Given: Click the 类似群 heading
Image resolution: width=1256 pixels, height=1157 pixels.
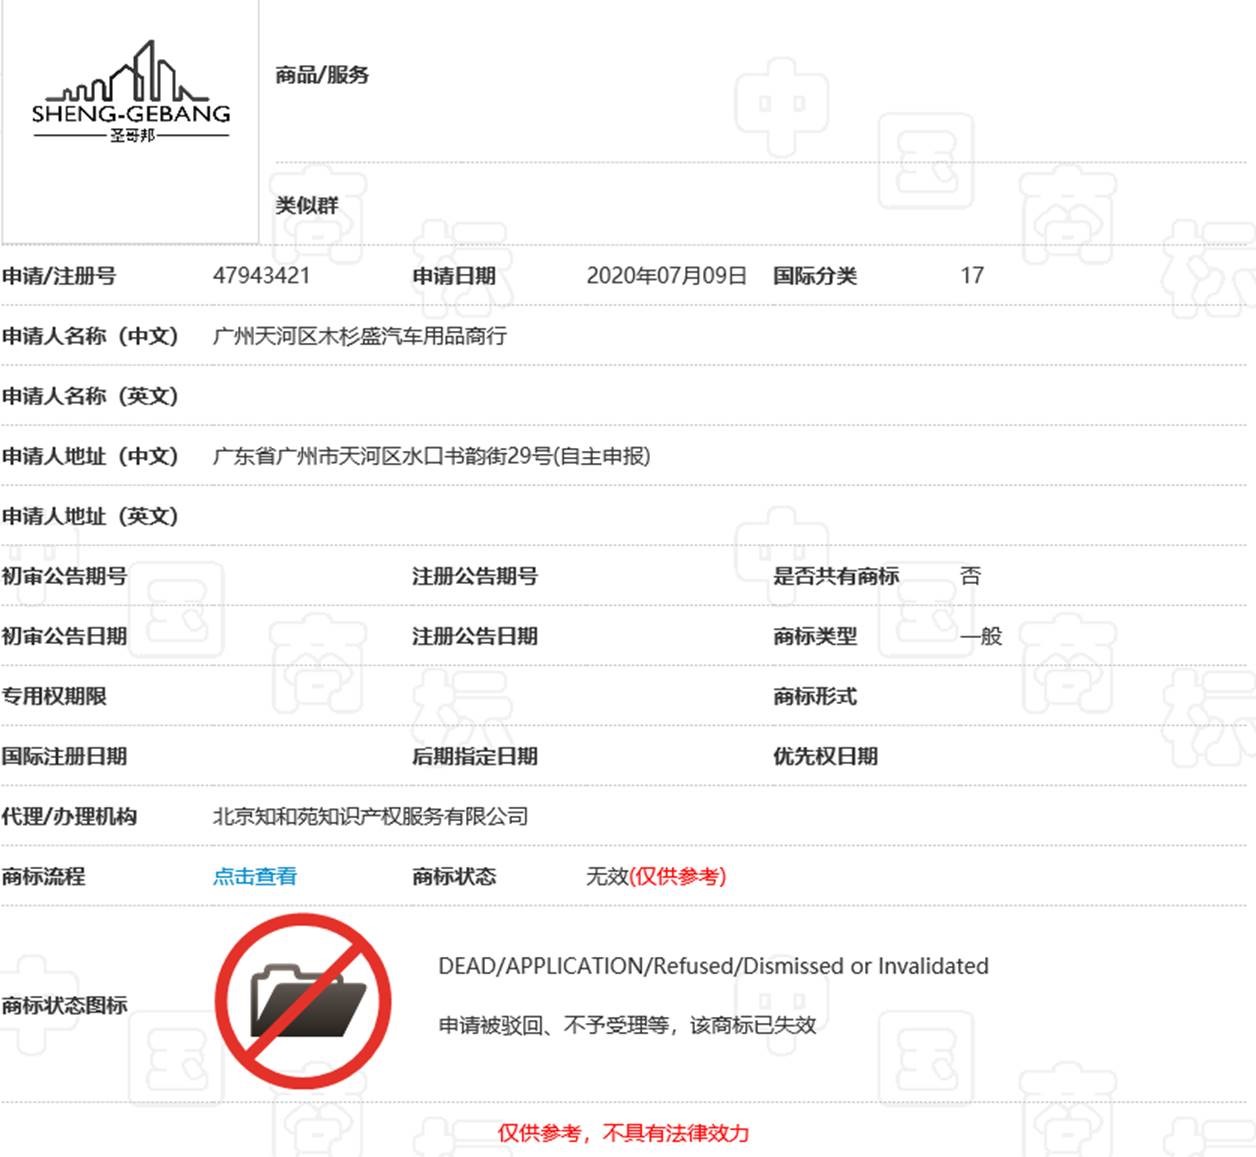Looking at the screenshot, I should [x=307, y=205].
